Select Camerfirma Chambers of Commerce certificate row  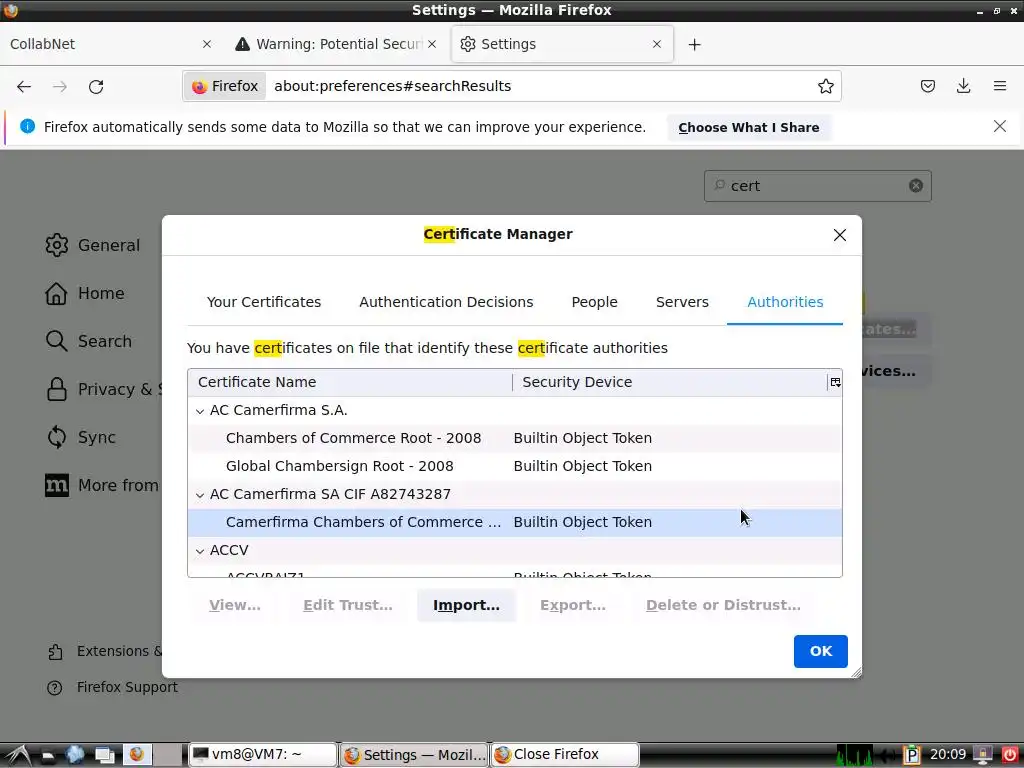(x=515, y=522)
